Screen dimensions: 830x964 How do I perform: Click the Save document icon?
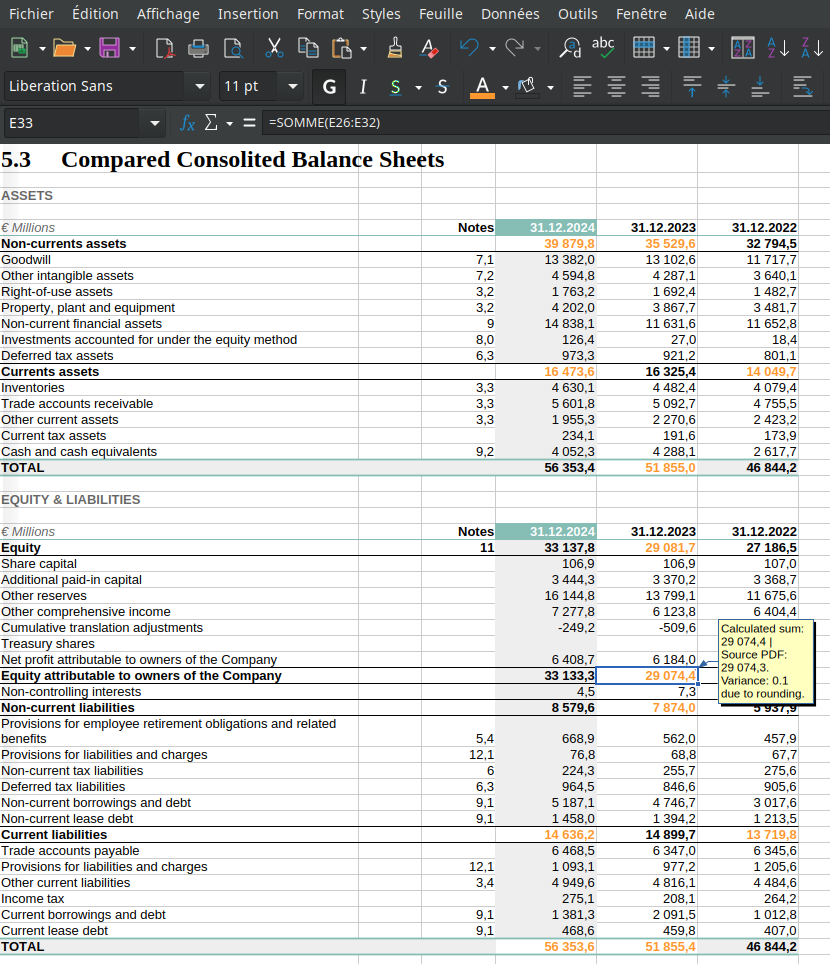[x=109, y=47]
